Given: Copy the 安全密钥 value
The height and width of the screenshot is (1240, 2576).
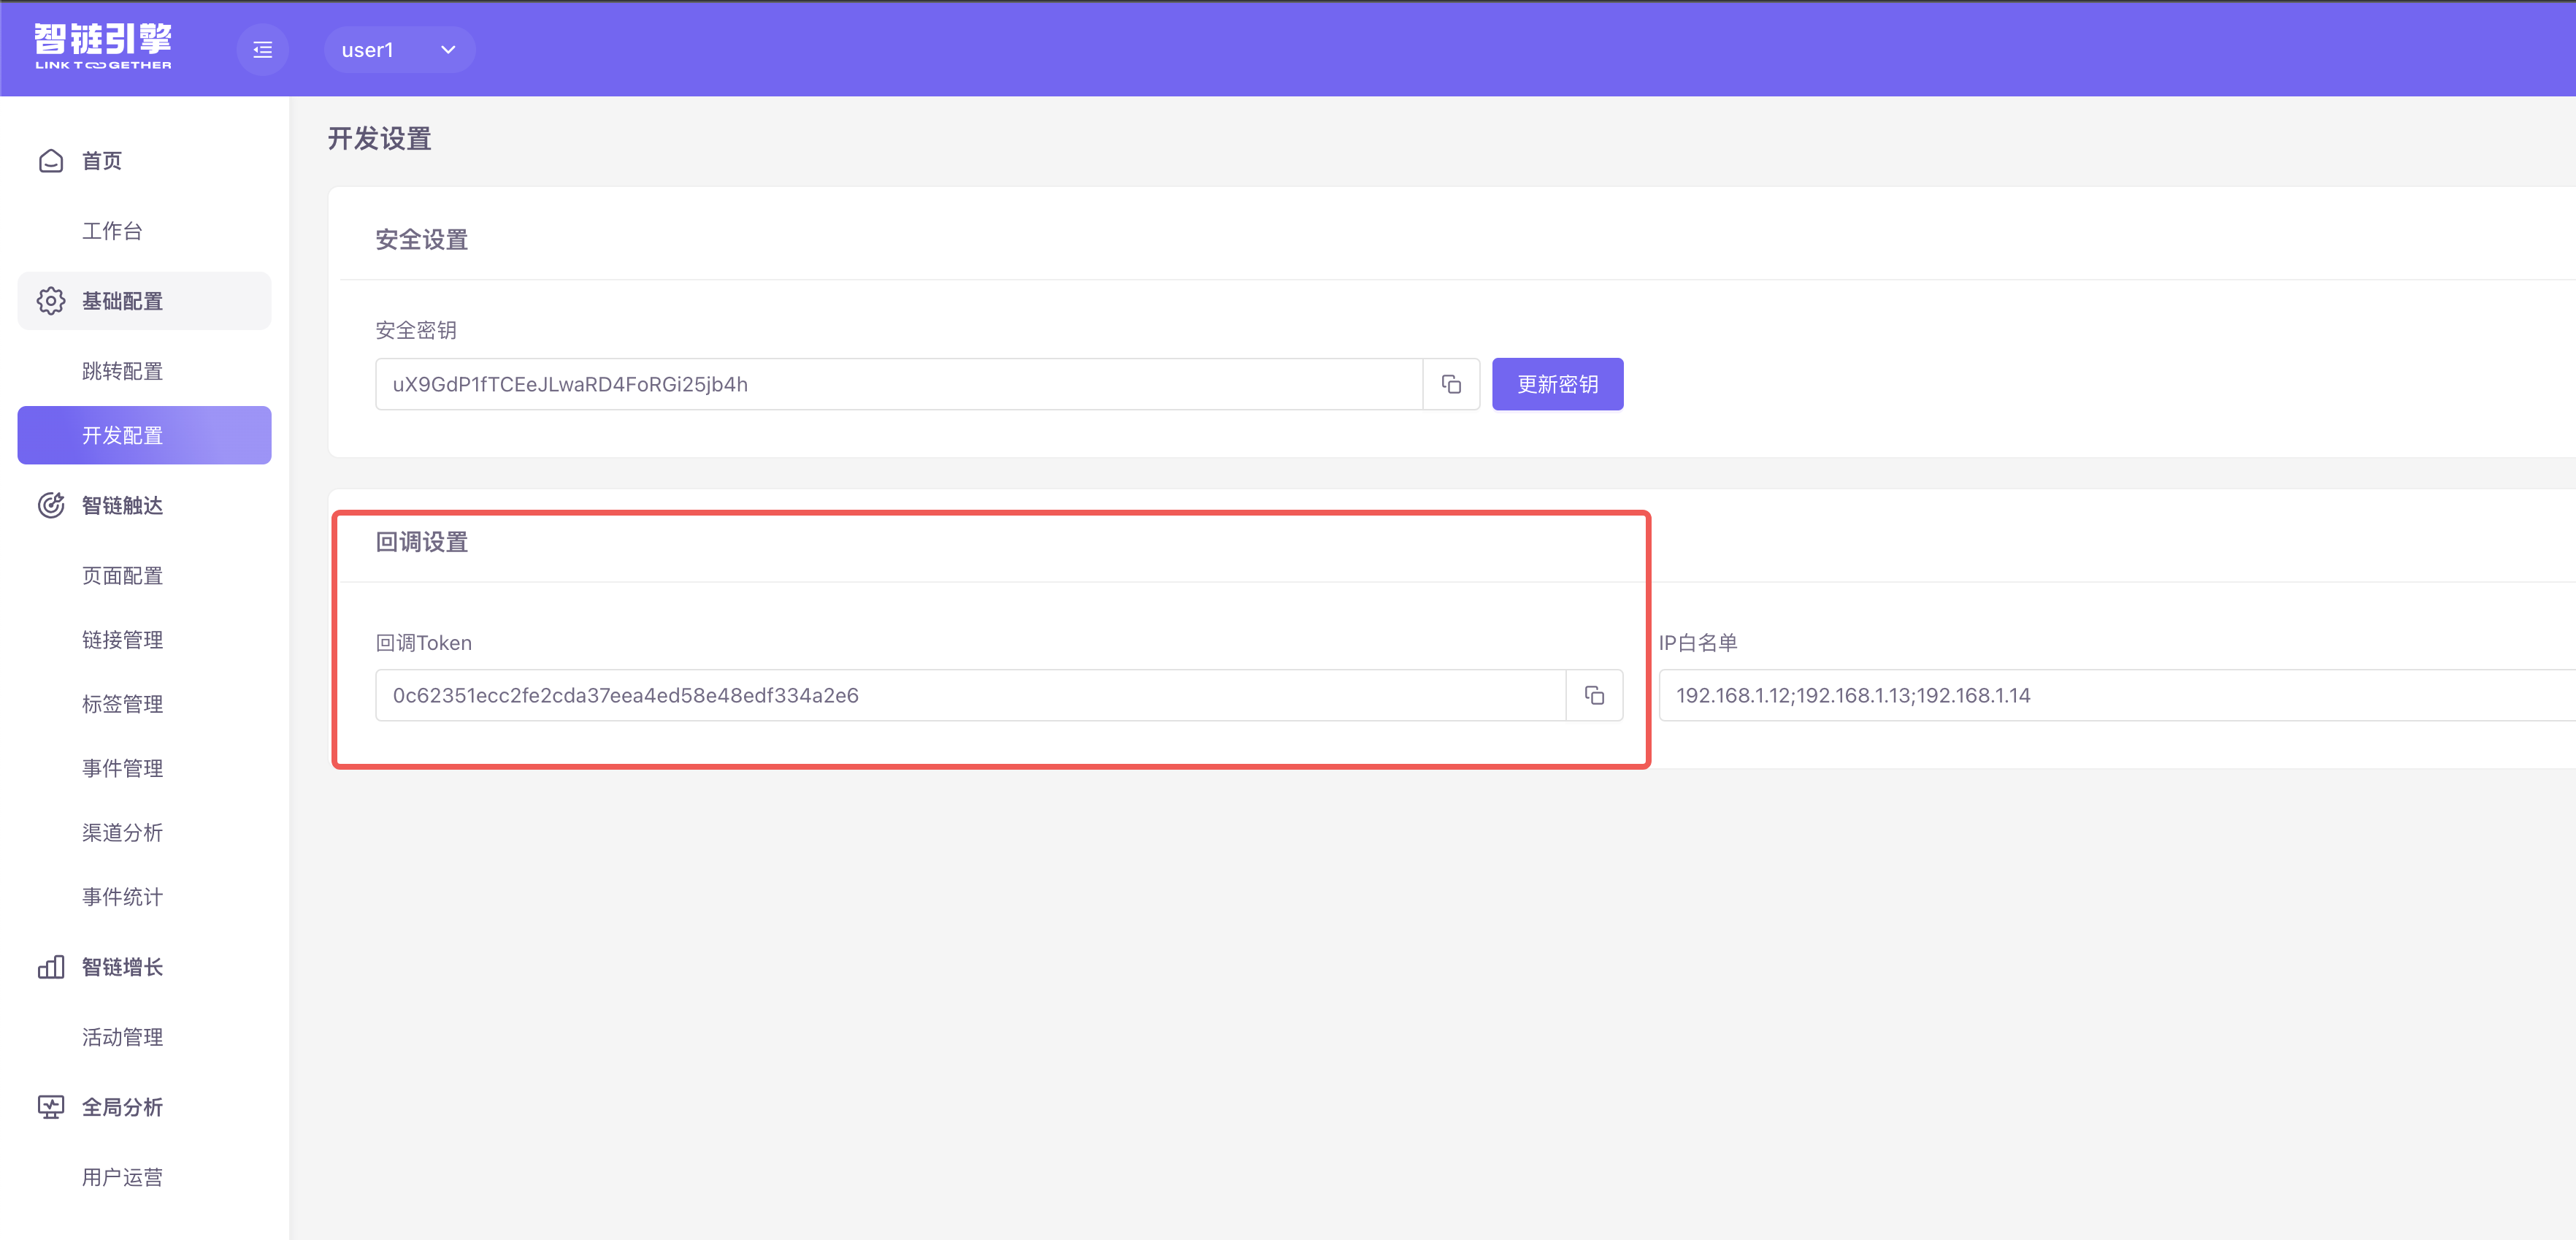Looking at the screenshot, I should point(1451,384).
